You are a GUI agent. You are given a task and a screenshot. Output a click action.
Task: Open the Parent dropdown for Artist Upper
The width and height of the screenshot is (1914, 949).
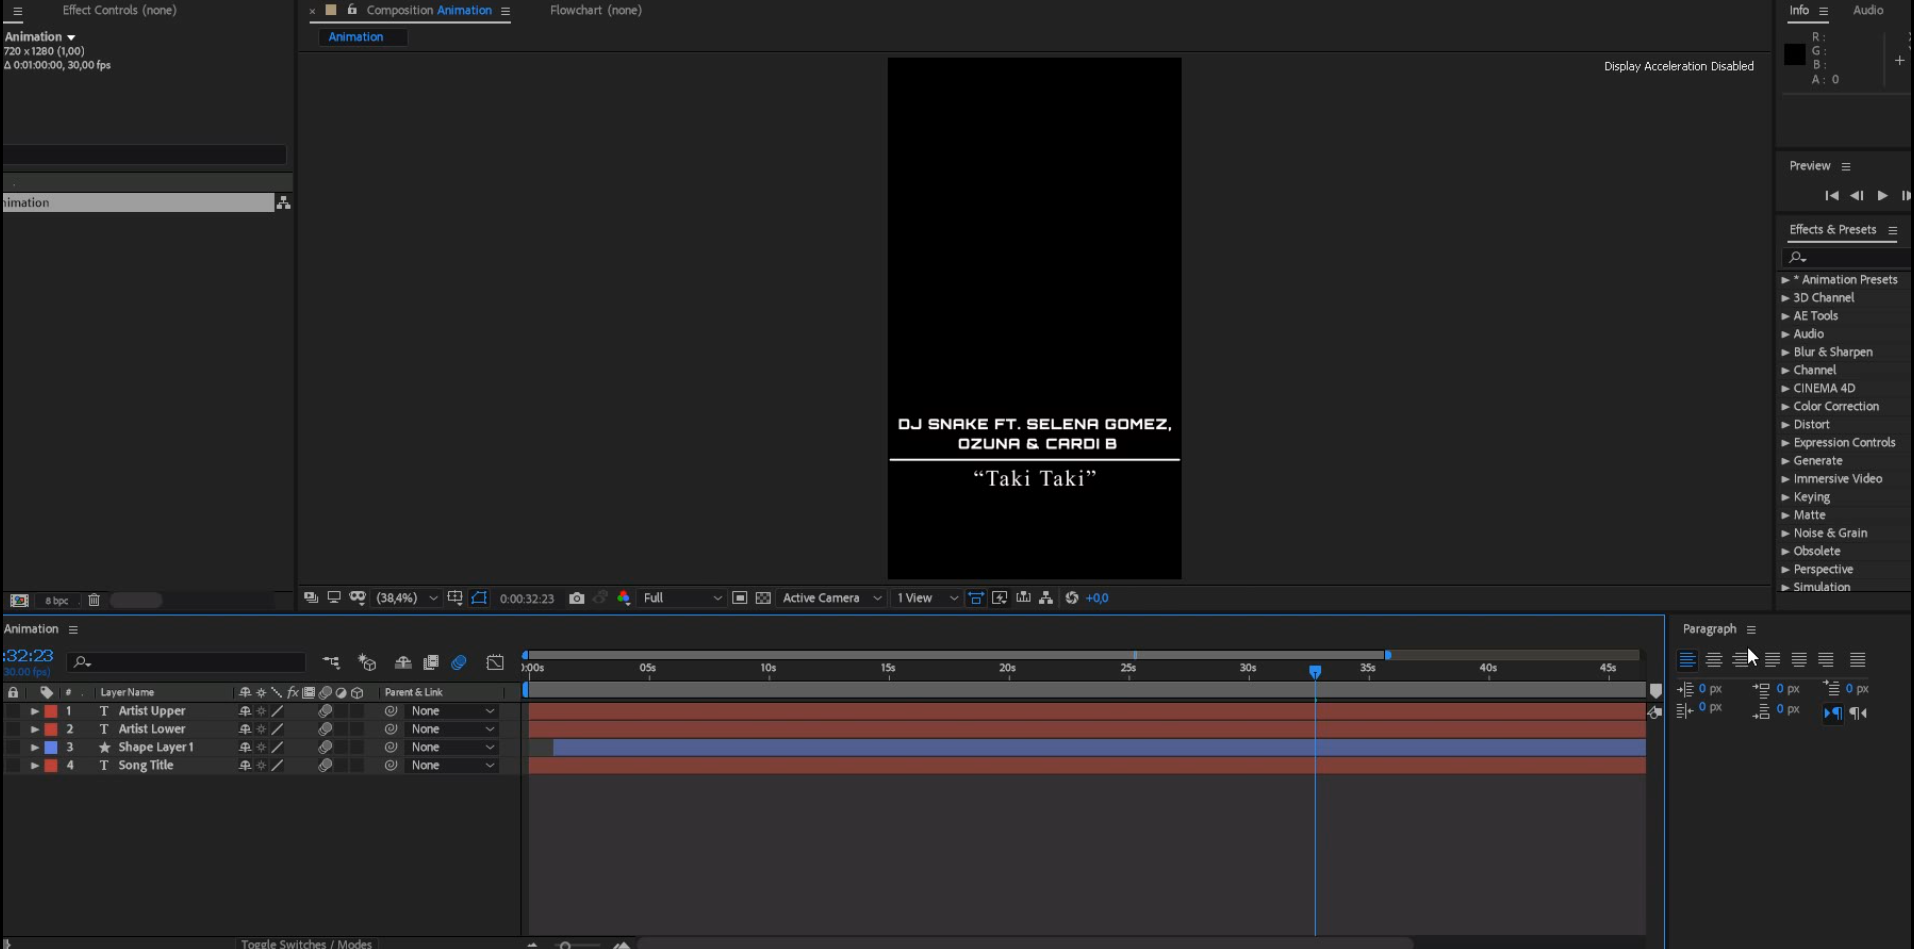pos(452,711)
